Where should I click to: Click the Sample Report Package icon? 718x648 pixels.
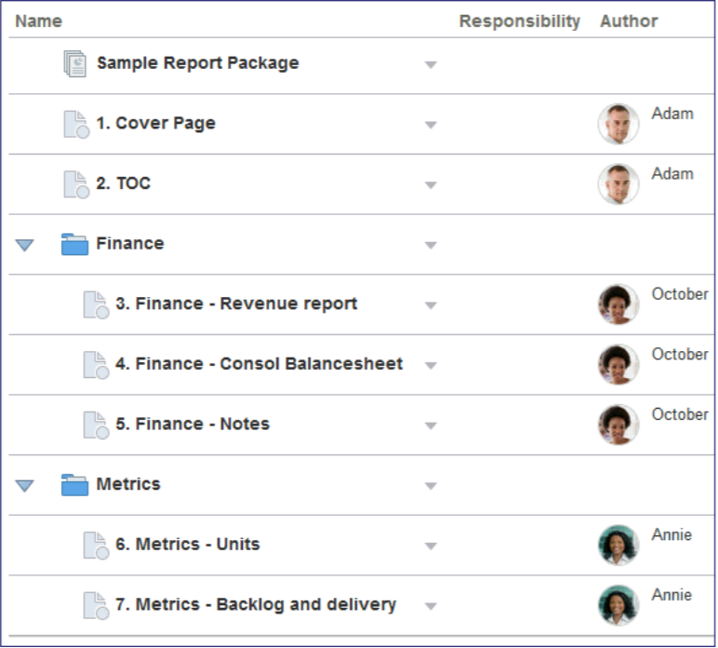(x=75, y=64)
